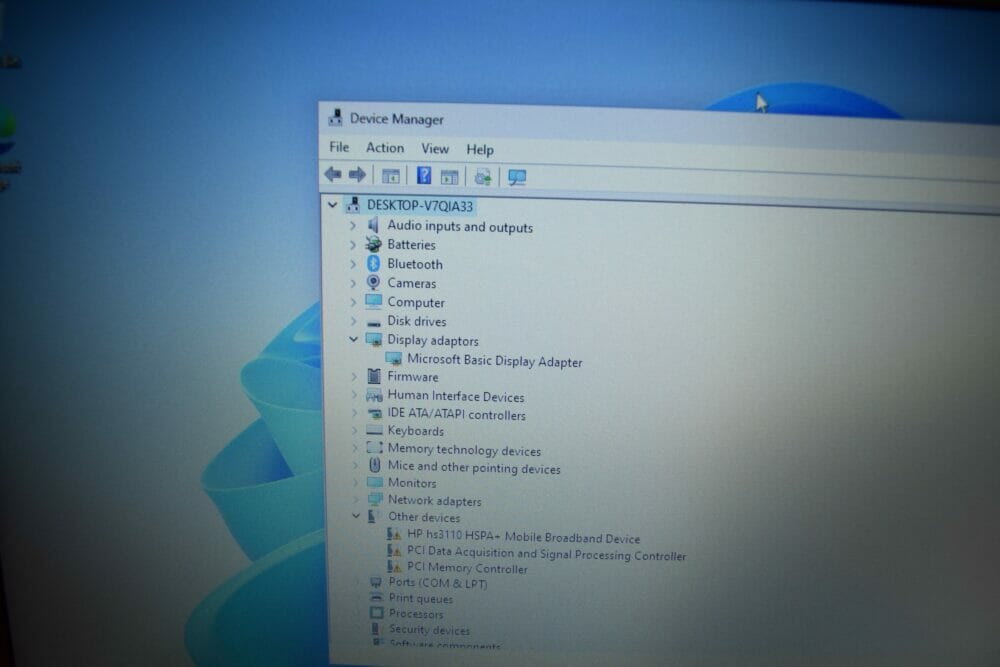Select Human Interface Devices label
The image size is (1000, 667).
pos(455,396)
